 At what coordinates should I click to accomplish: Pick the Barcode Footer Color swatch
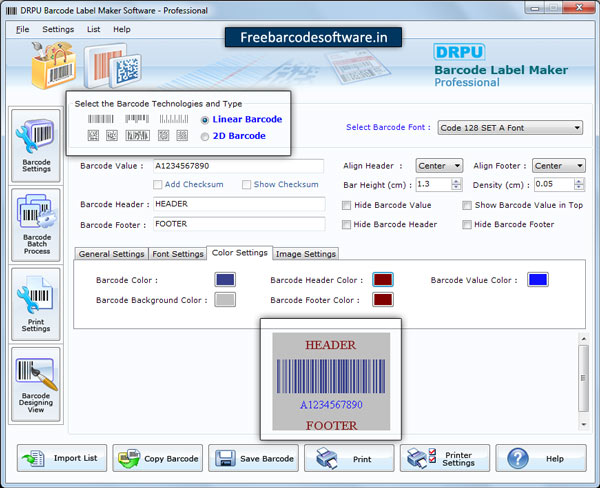click(383, 300)
